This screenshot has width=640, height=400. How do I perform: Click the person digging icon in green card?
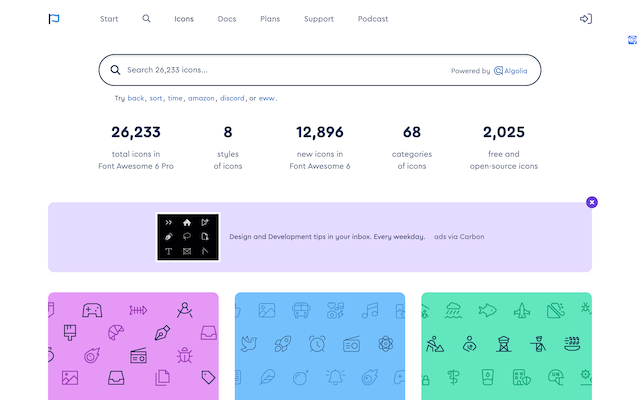435,344
